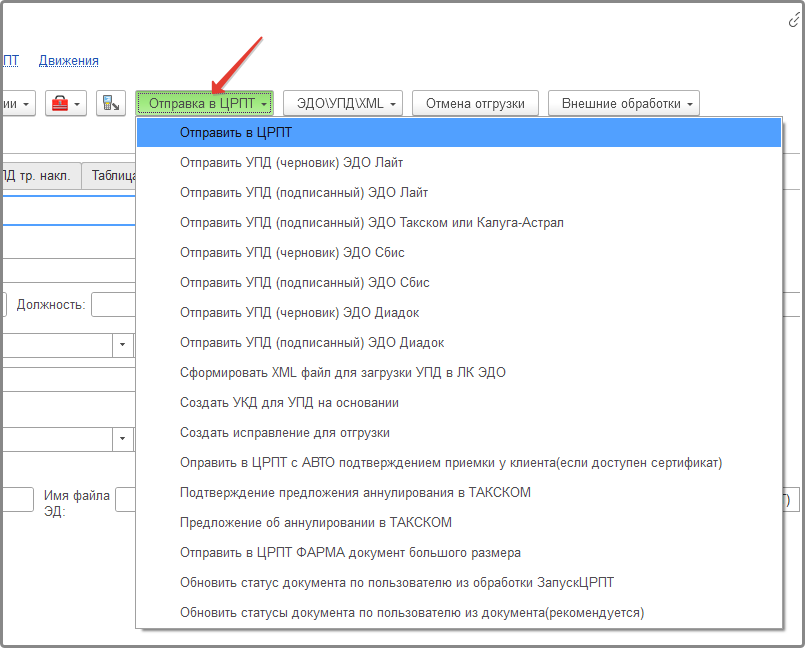Expand the combo box arrow below Должность
Viewport: 805px width, 648px height.
coord(122,344)
